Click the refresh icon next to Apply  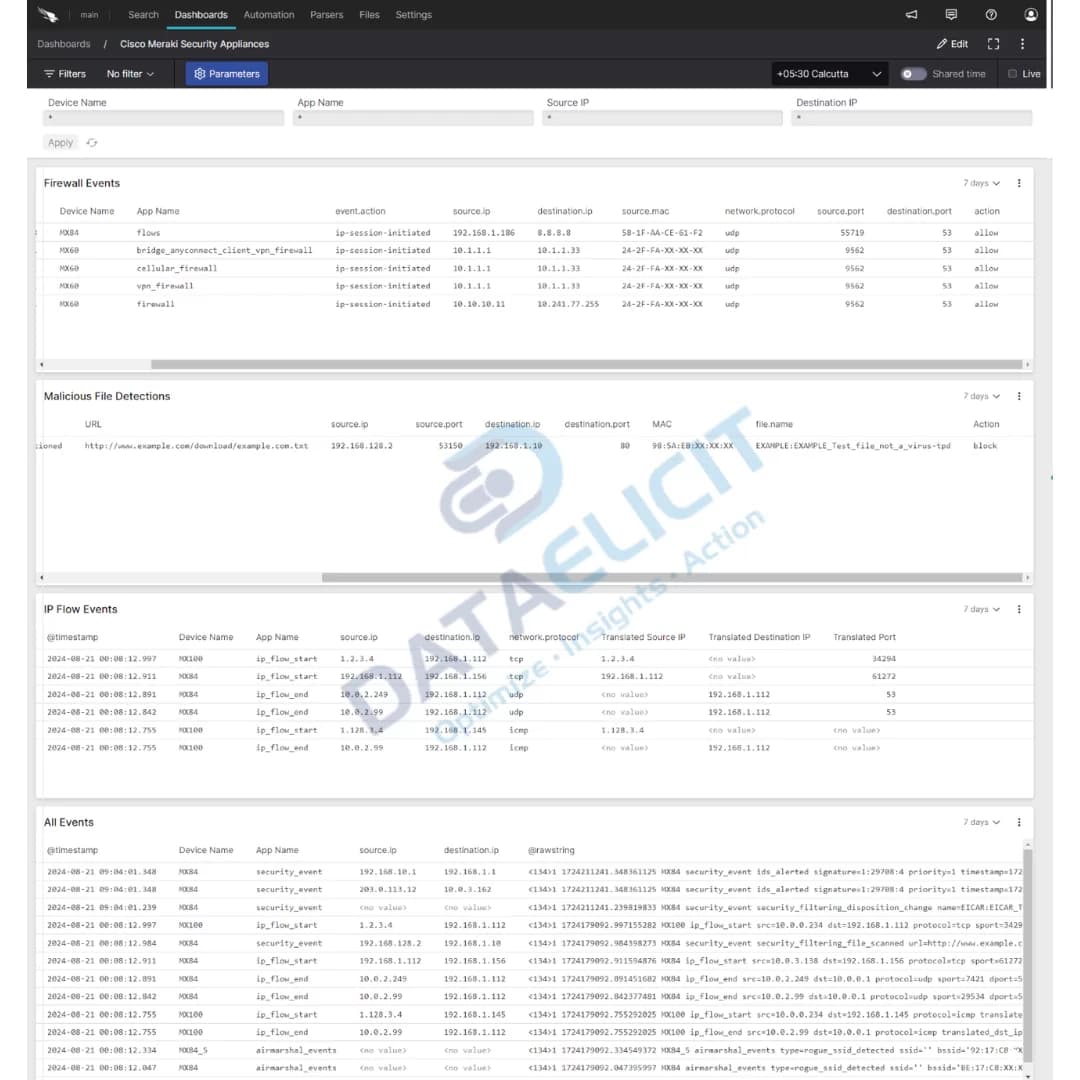click(x=91, y=142)
